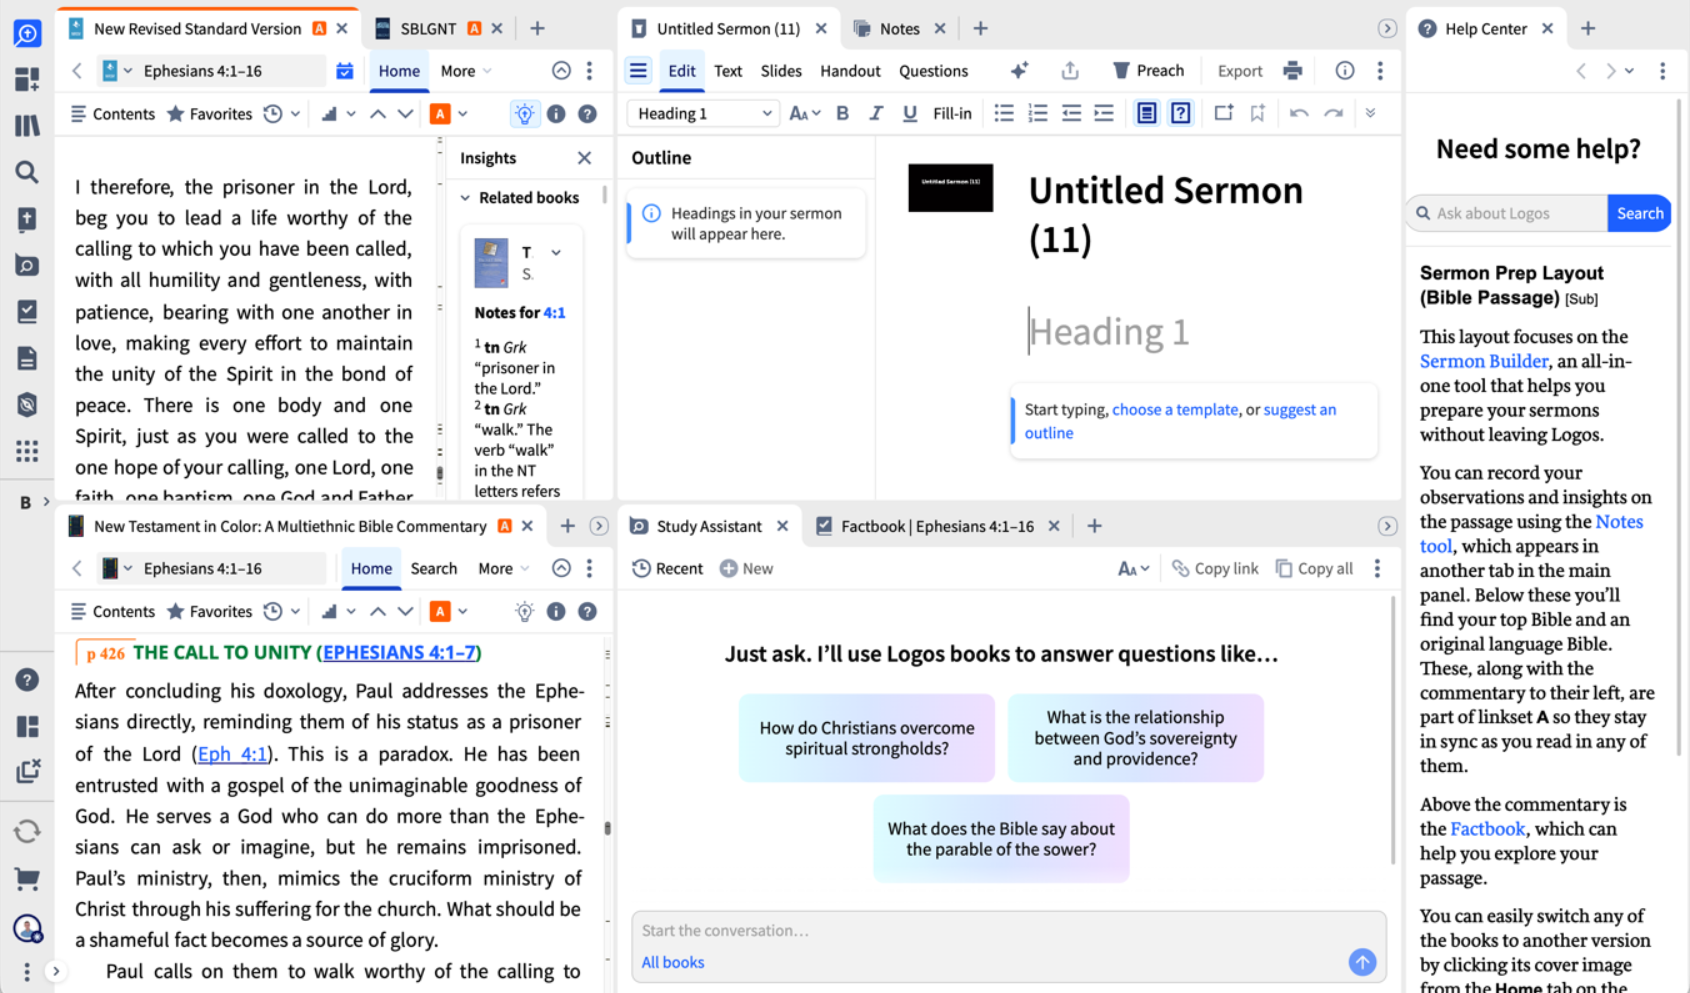
Task: Toggle Insights lightbulb in commentary panel
Action: click(524, 611)
